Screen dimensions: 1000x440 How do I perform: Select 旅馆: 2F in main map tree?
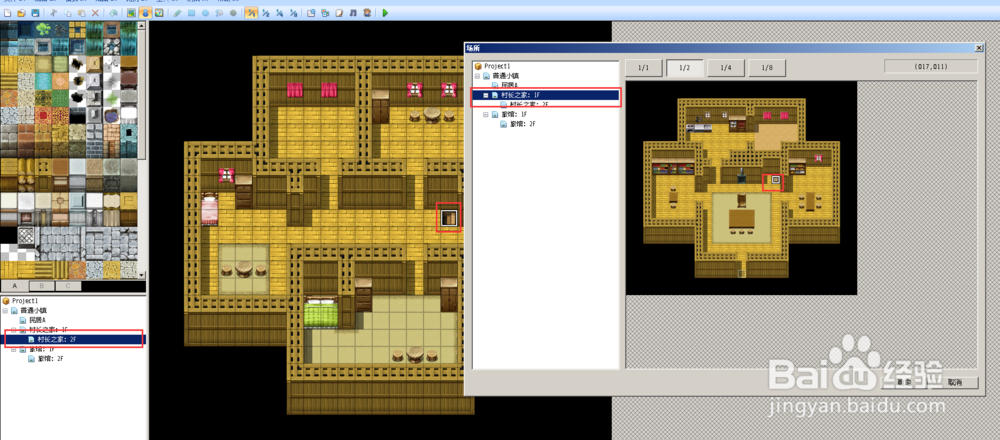click(x=50, y=359)
